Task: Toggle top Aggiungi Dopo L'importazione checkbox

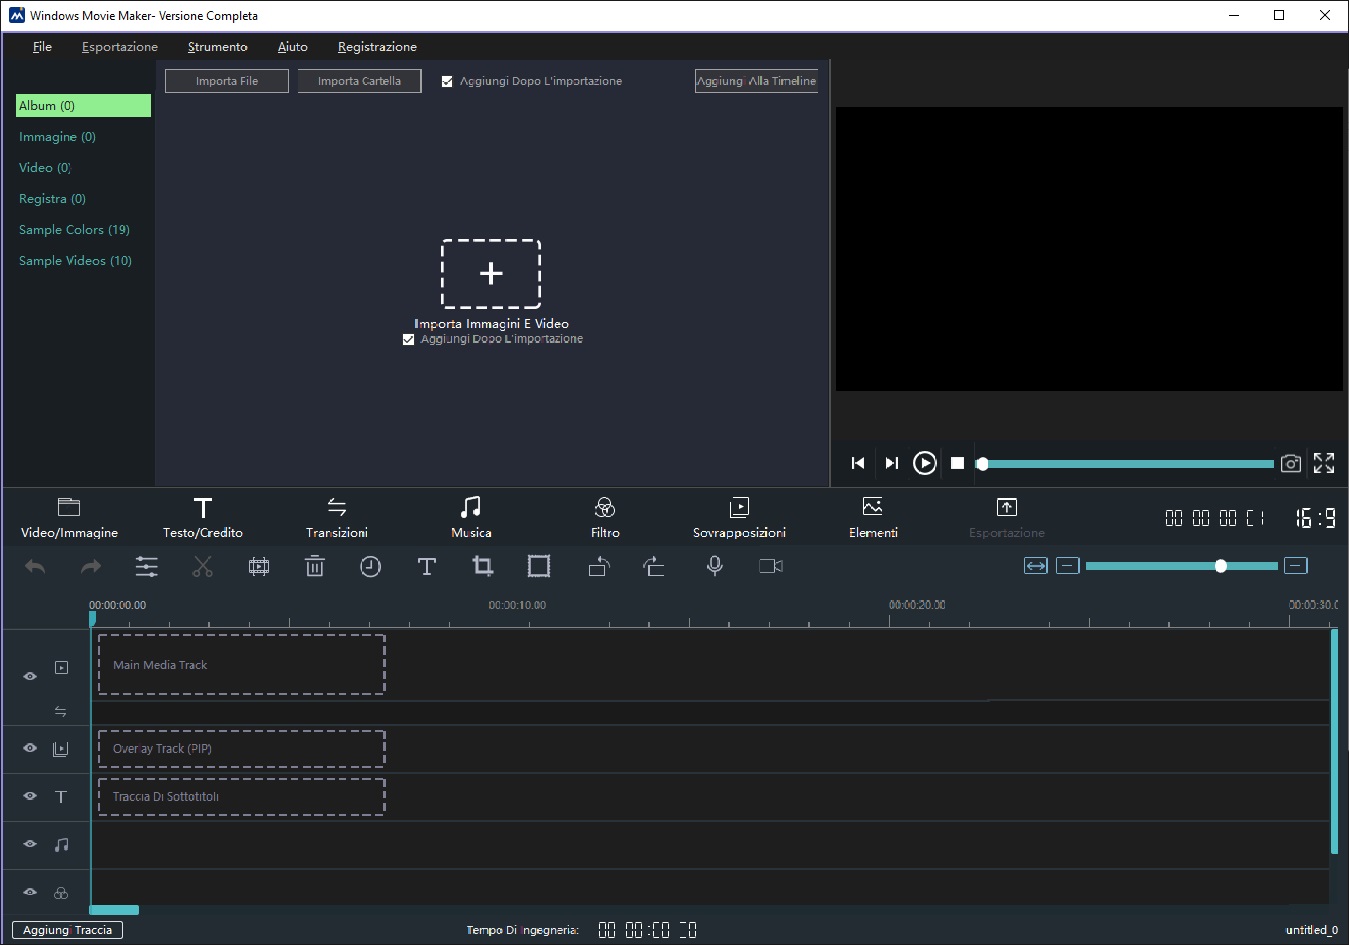Action: point(447,82)
